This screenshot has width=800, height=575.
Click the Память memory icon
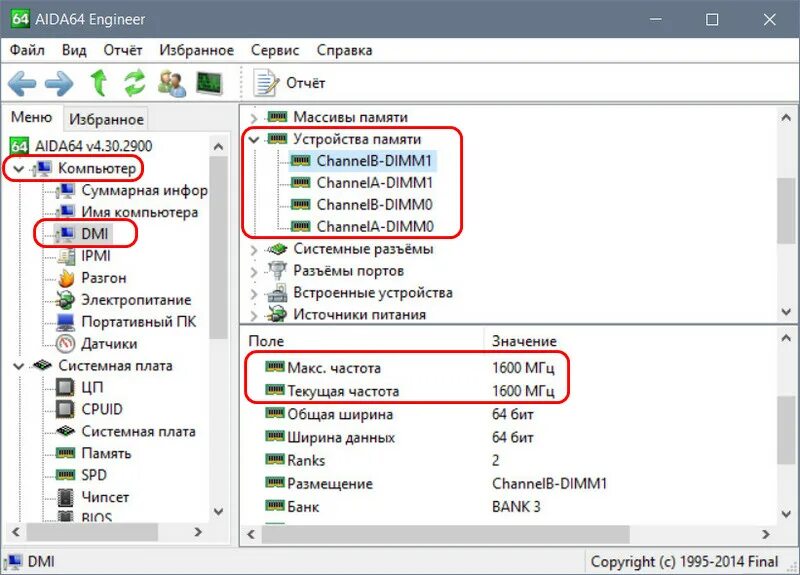65,453
